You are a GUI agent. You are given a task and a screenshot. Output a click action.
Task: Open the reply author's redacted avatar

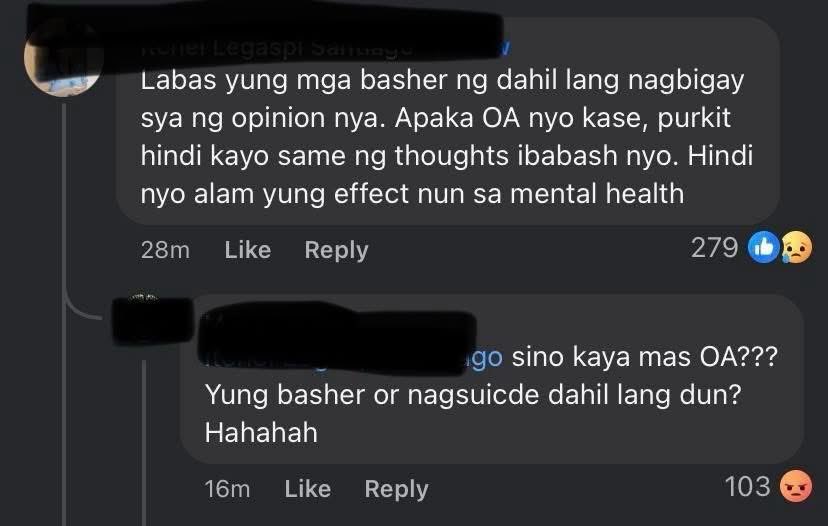pyautogui.click(x=152, y=320)
